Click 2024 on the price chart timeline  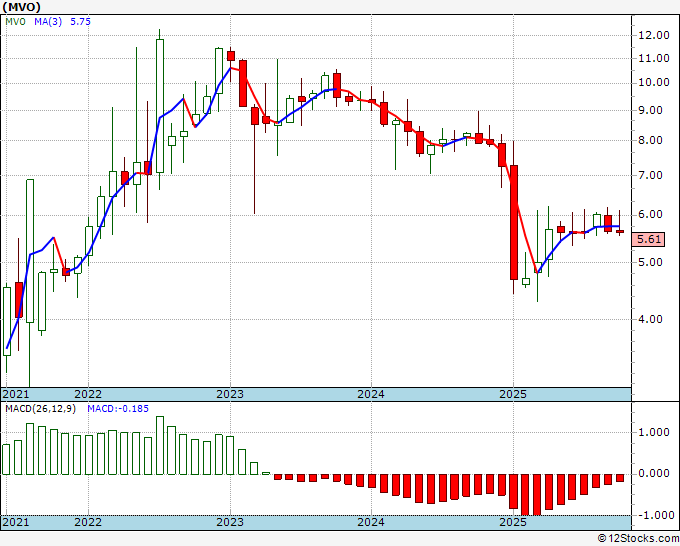(371, 394)
